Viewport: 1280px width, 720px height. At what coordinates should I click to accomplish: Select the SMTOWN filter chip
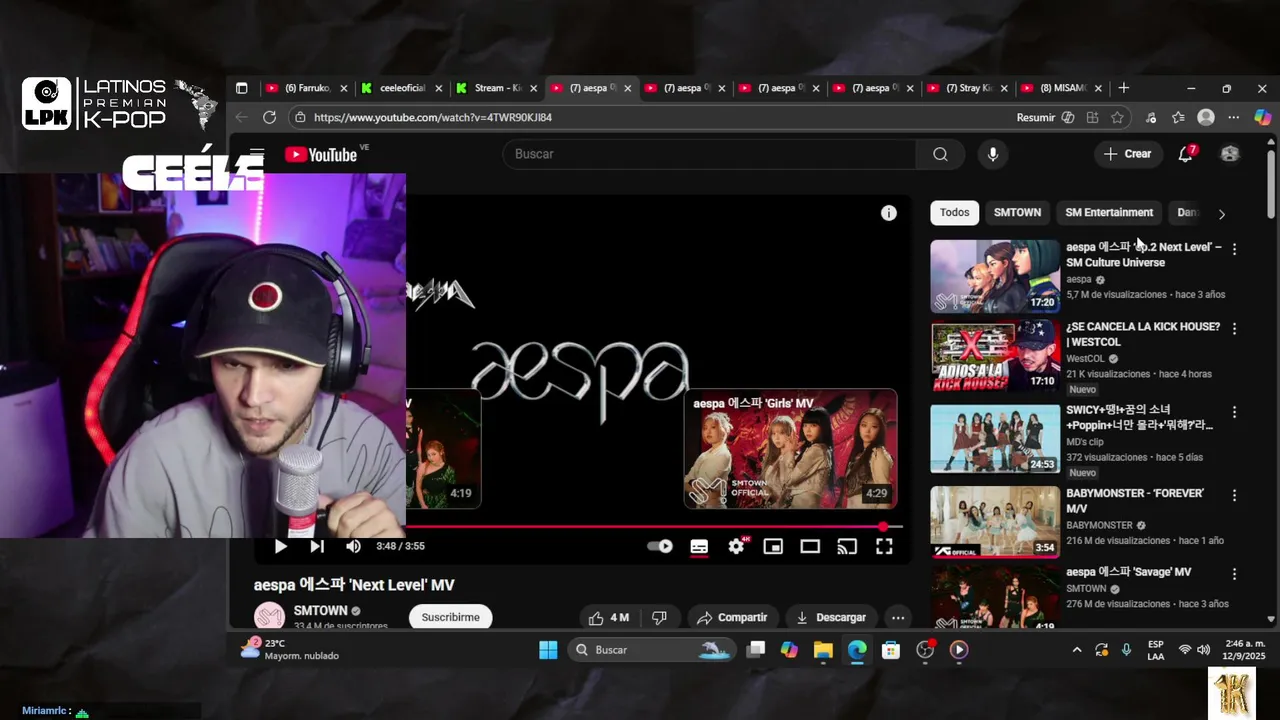pos(1017,213)
